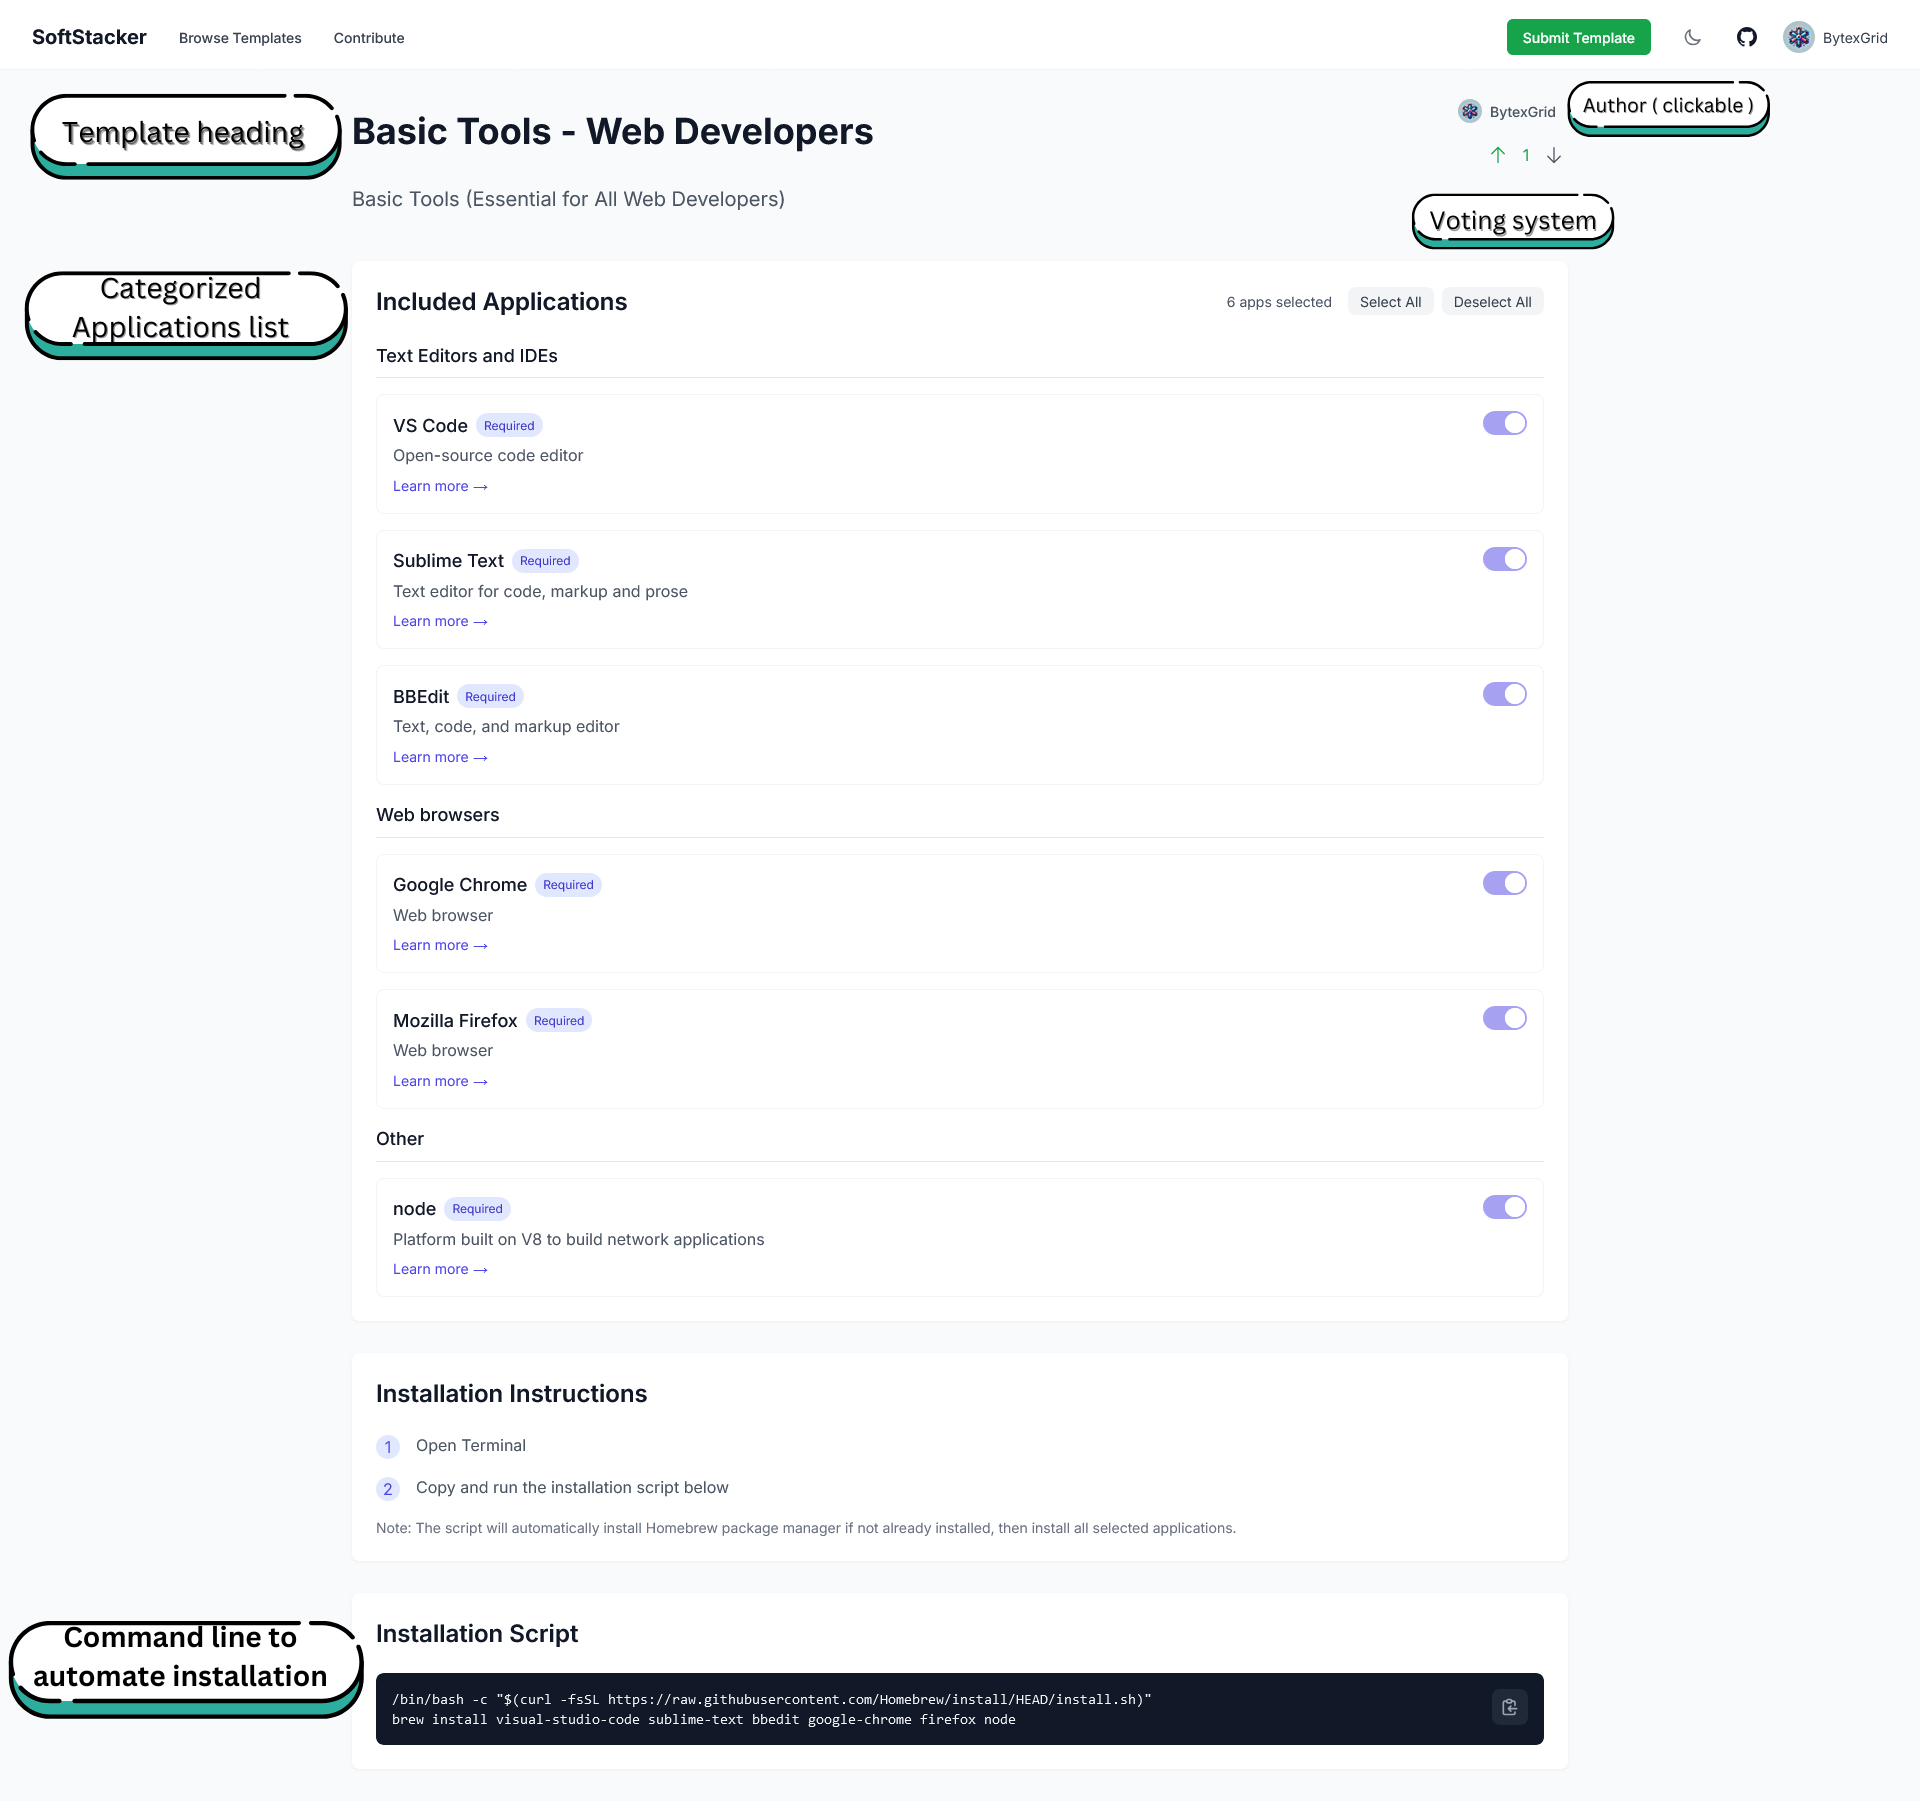
Task: Open the ByteXGrid author link near the title
Action: tap(1522, 112)
